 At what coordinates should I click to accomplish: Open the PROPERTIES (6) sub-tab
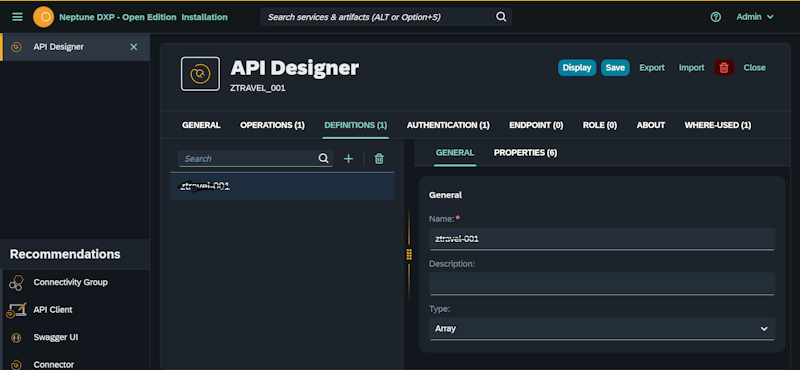525,153
